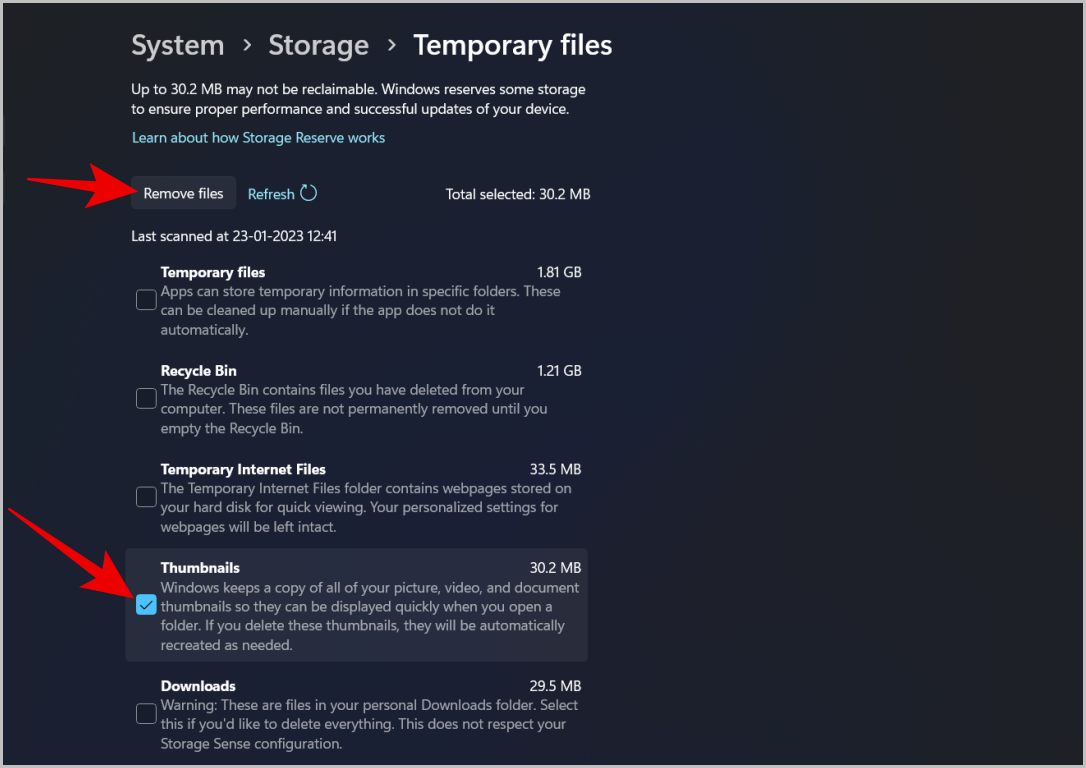1086x768 pixels.
Task: Open the Storage Reserve help link
Action: pyautogui.click(x=258, y=137)
